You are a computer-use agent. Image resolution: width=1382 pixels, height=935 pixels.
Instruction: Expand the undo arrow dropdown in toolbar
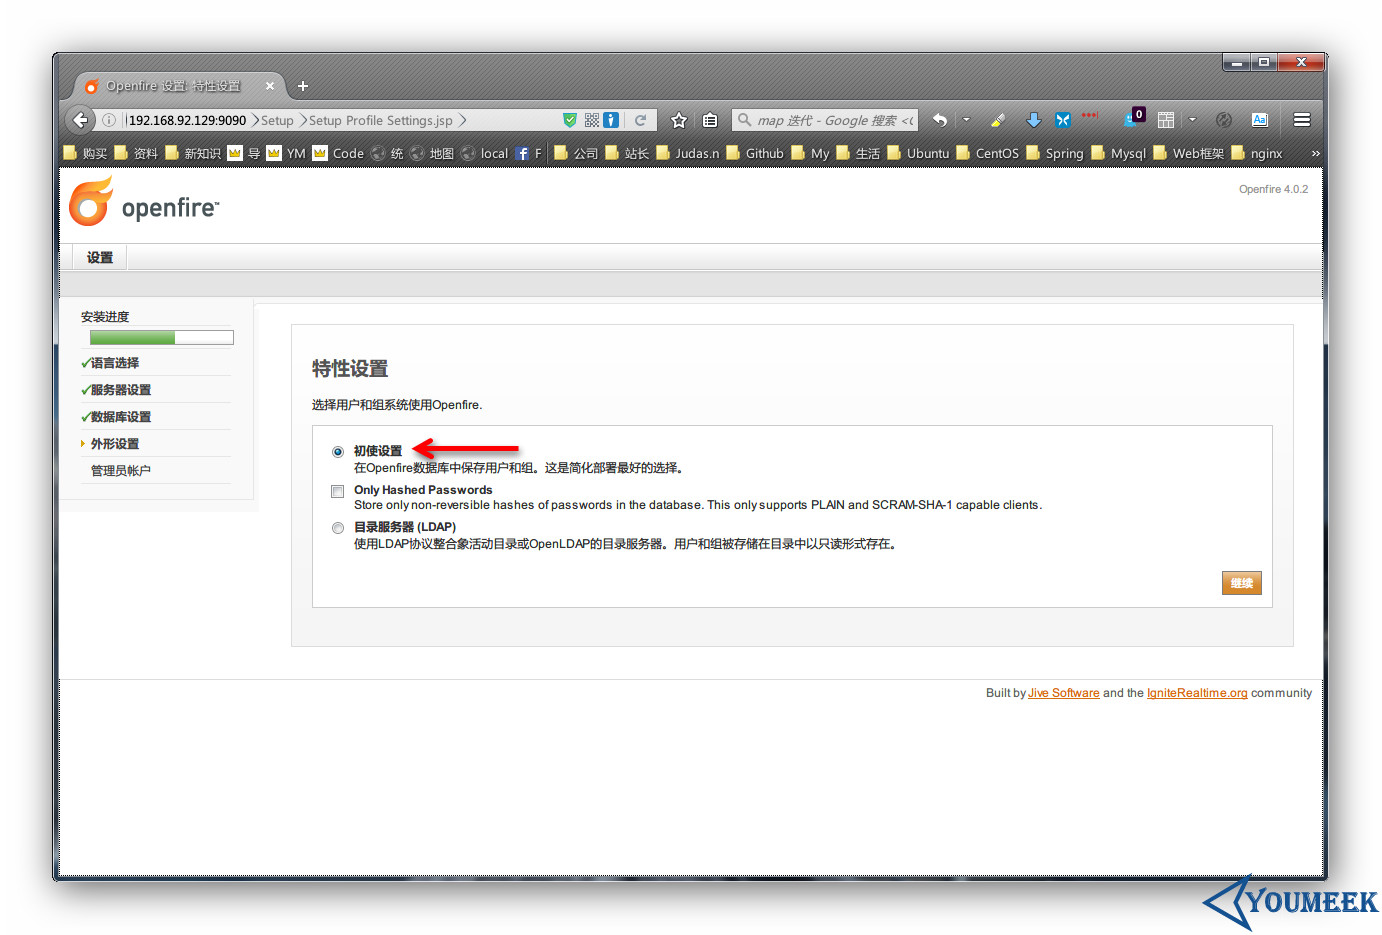point(966,120)
